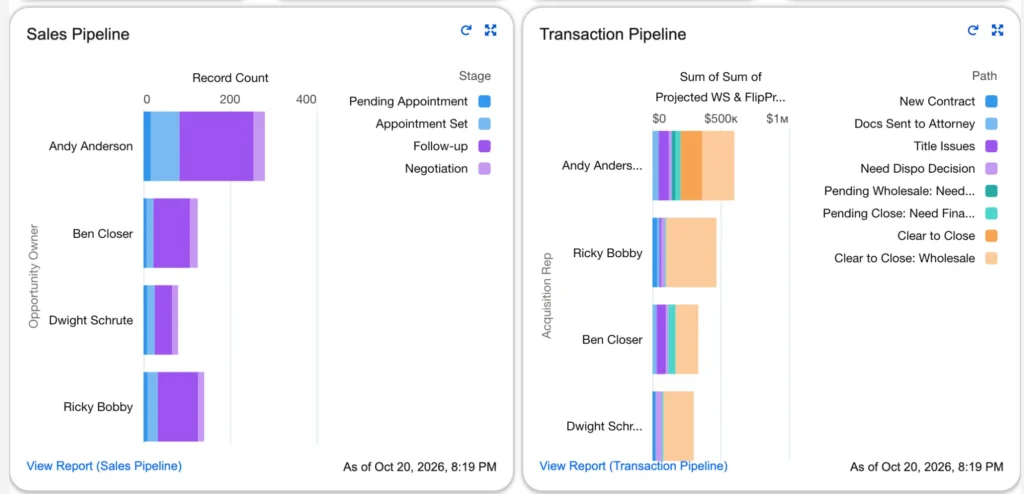Click the Pending Wholesale legend swatch
Screen dimensions: 1024x494
pyautogui.click(x=991, y=191)
